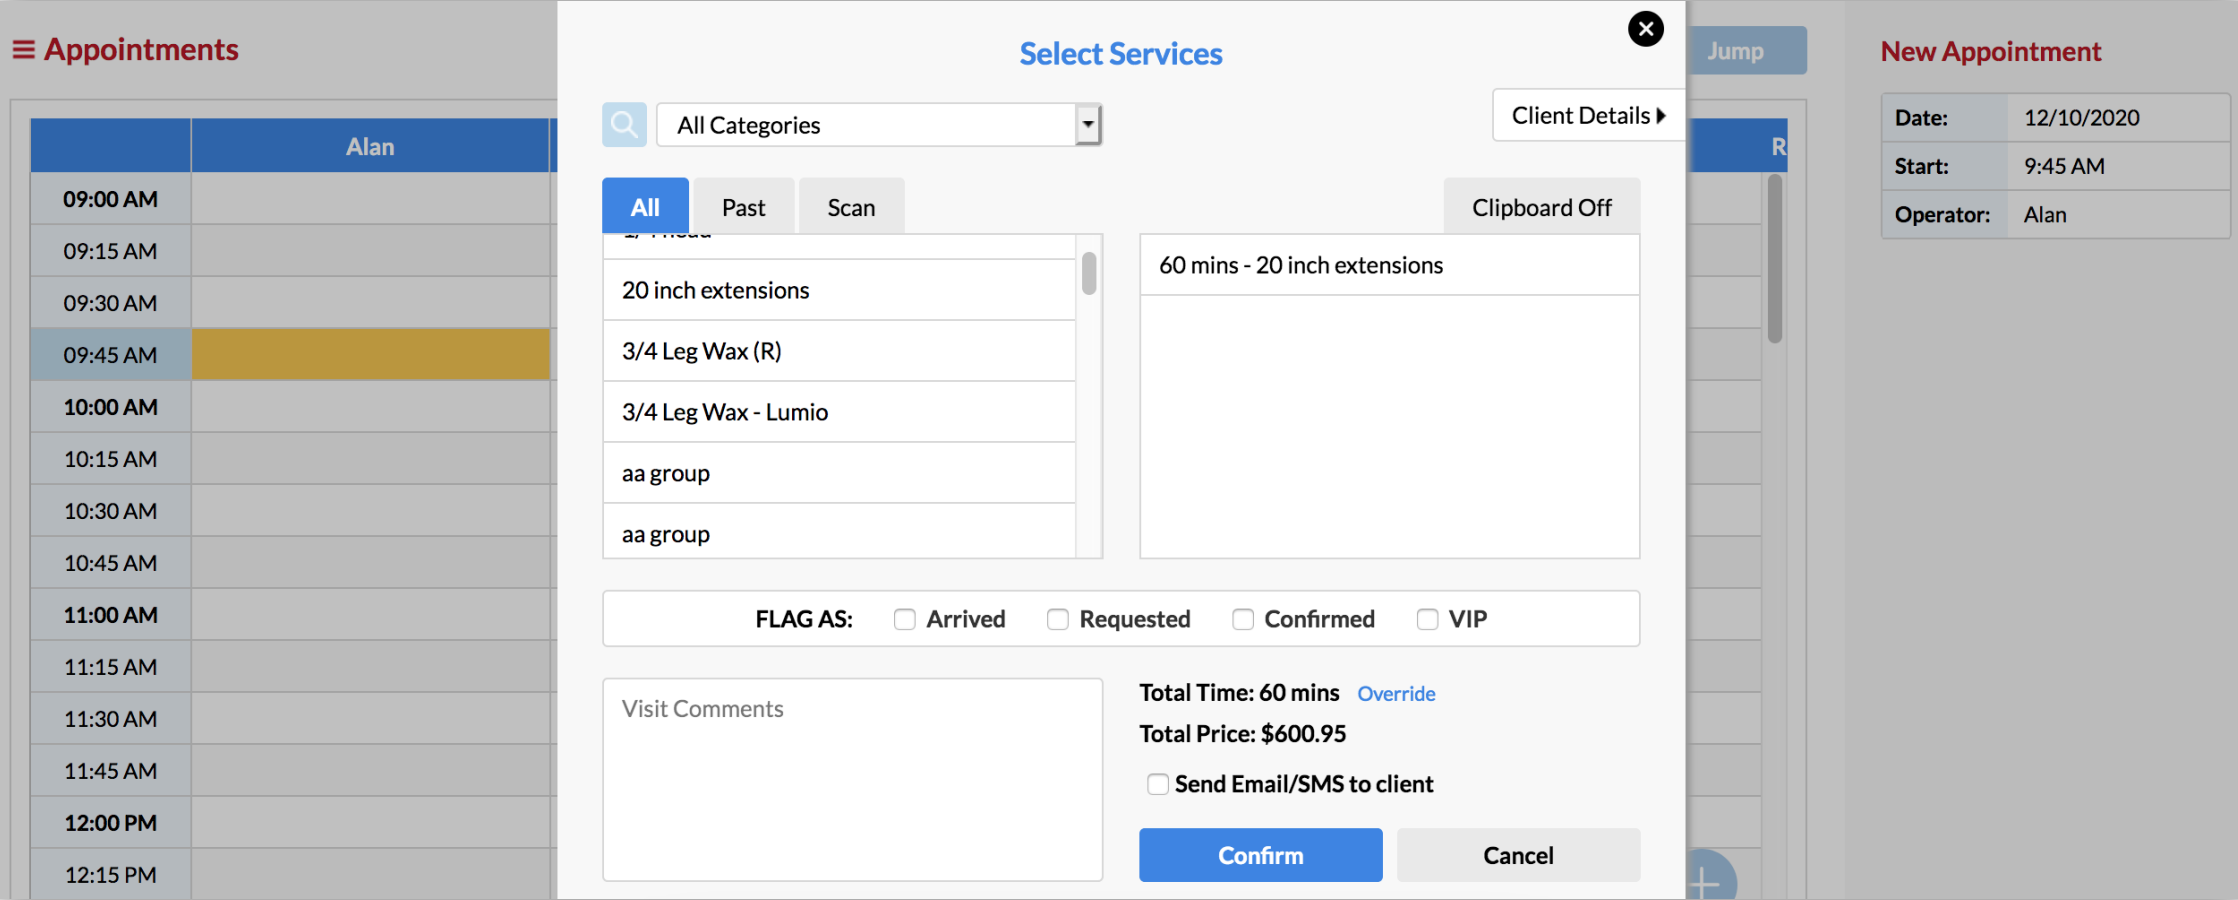
Task: Close the Select Services dialog
Action: [x=1646, y=28]
